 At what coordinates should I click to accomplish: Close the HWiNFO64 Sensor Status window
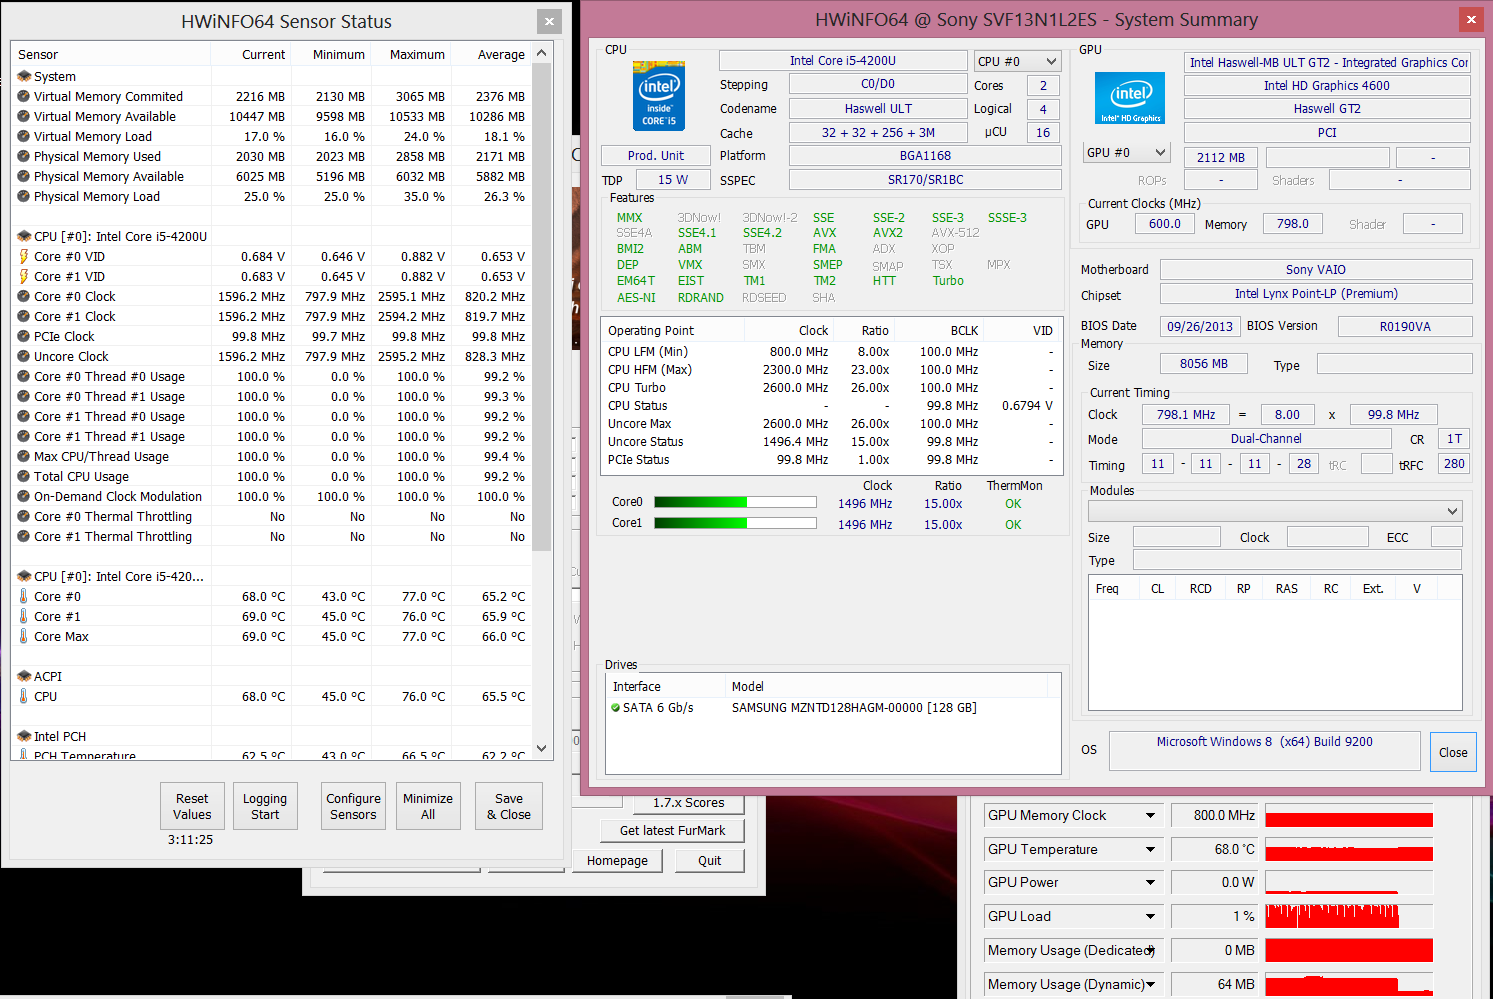tap(550, 21)
